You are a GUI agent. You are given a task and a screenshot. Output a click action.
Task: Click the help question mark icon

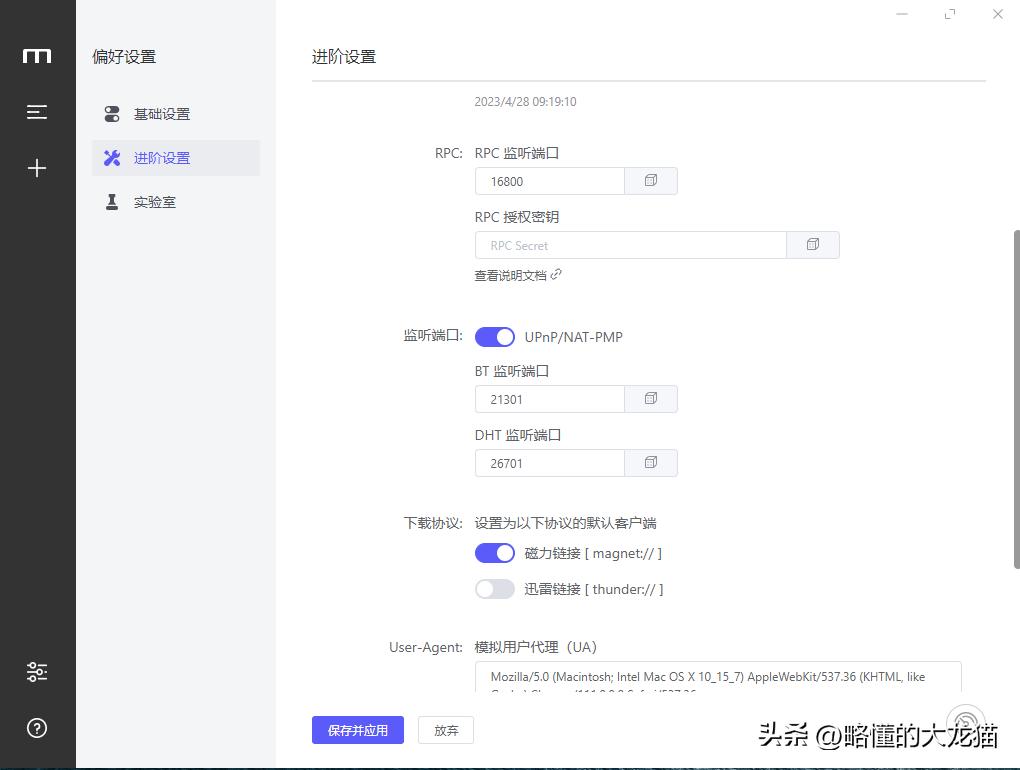click(x=37, y=728)
